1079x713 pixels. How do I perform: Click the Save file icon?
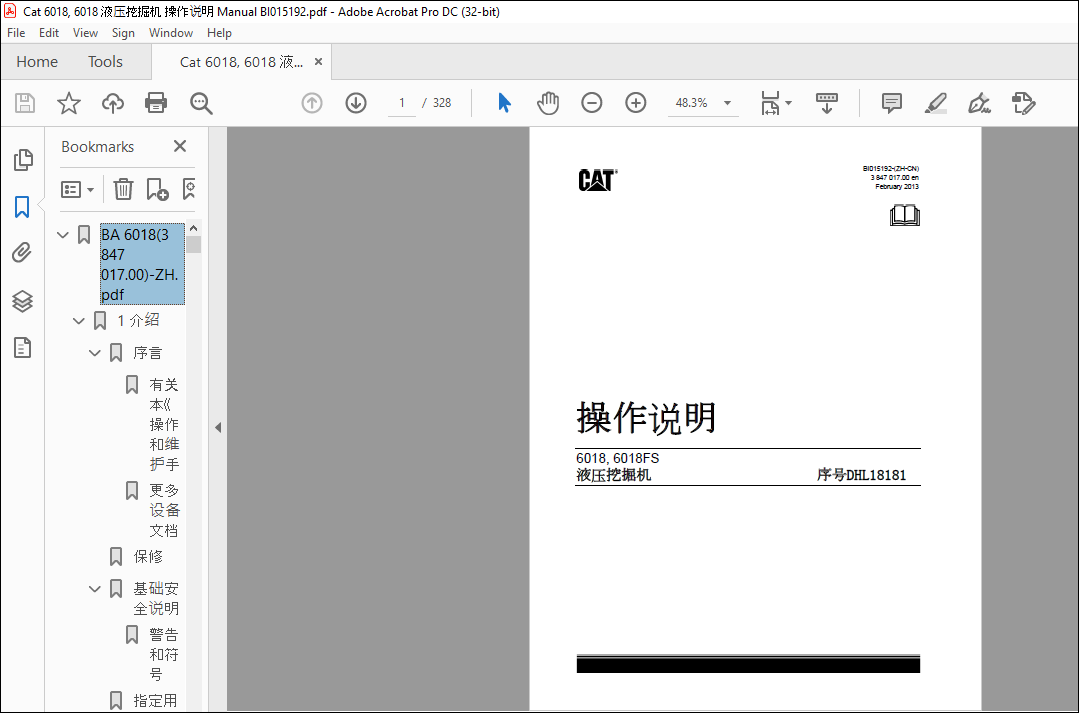tap(25, 103)
